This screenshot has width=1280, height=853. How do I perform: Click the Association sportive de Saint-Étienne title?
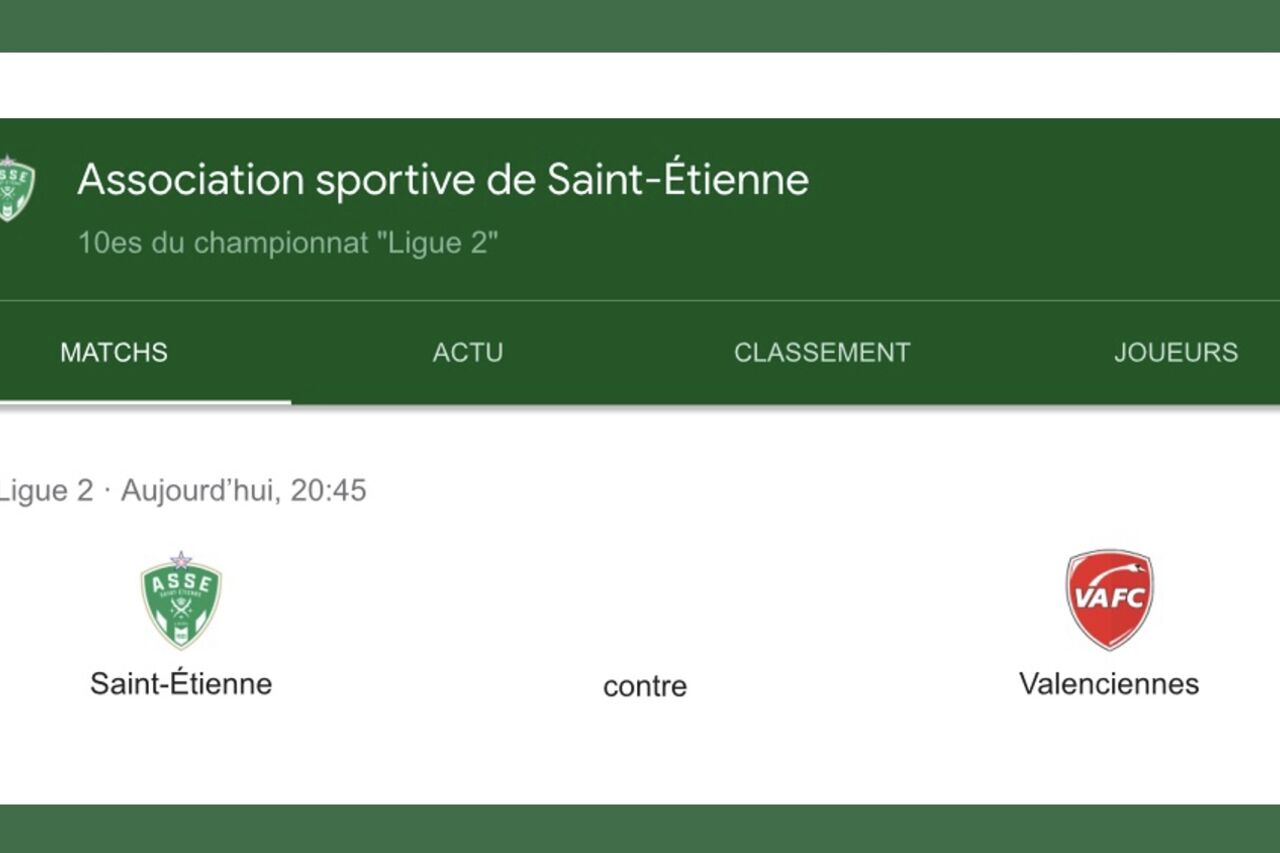click(445, 180)
